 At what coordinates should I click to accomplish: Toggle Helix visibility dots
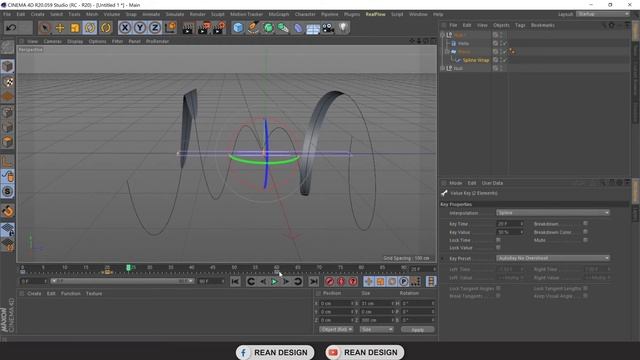pyautogui.click(x=501, y=43)
